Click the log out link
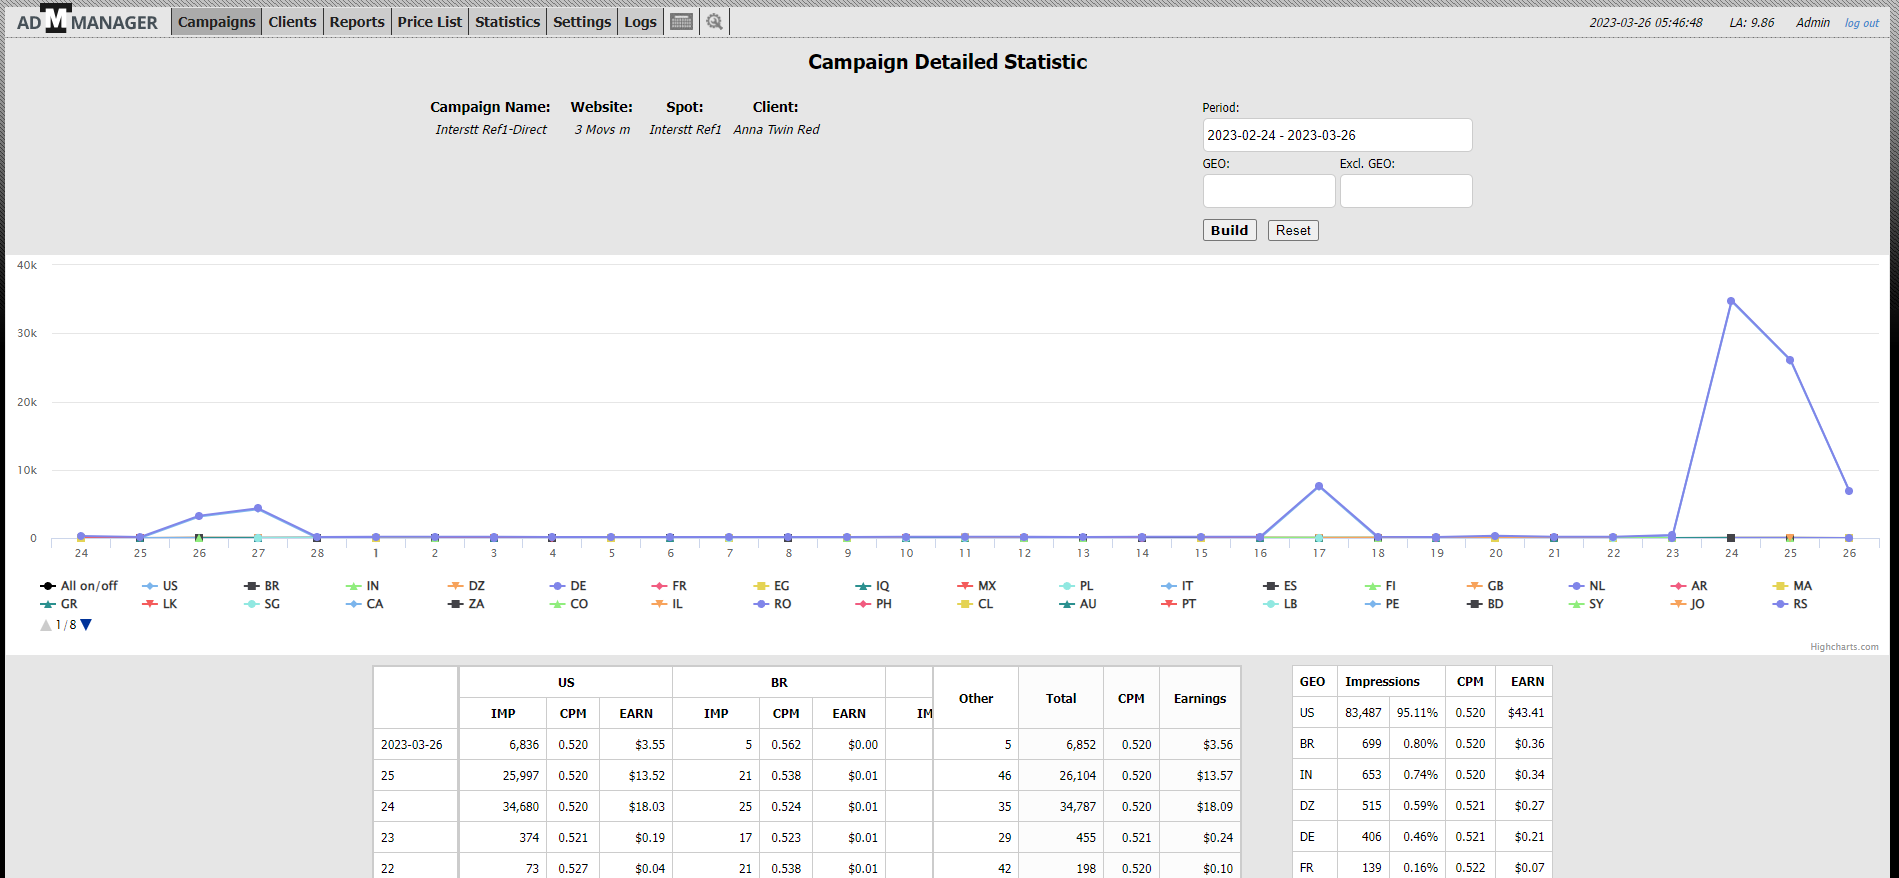This screenshot has height=878, width=1899. click(1861, 23)
